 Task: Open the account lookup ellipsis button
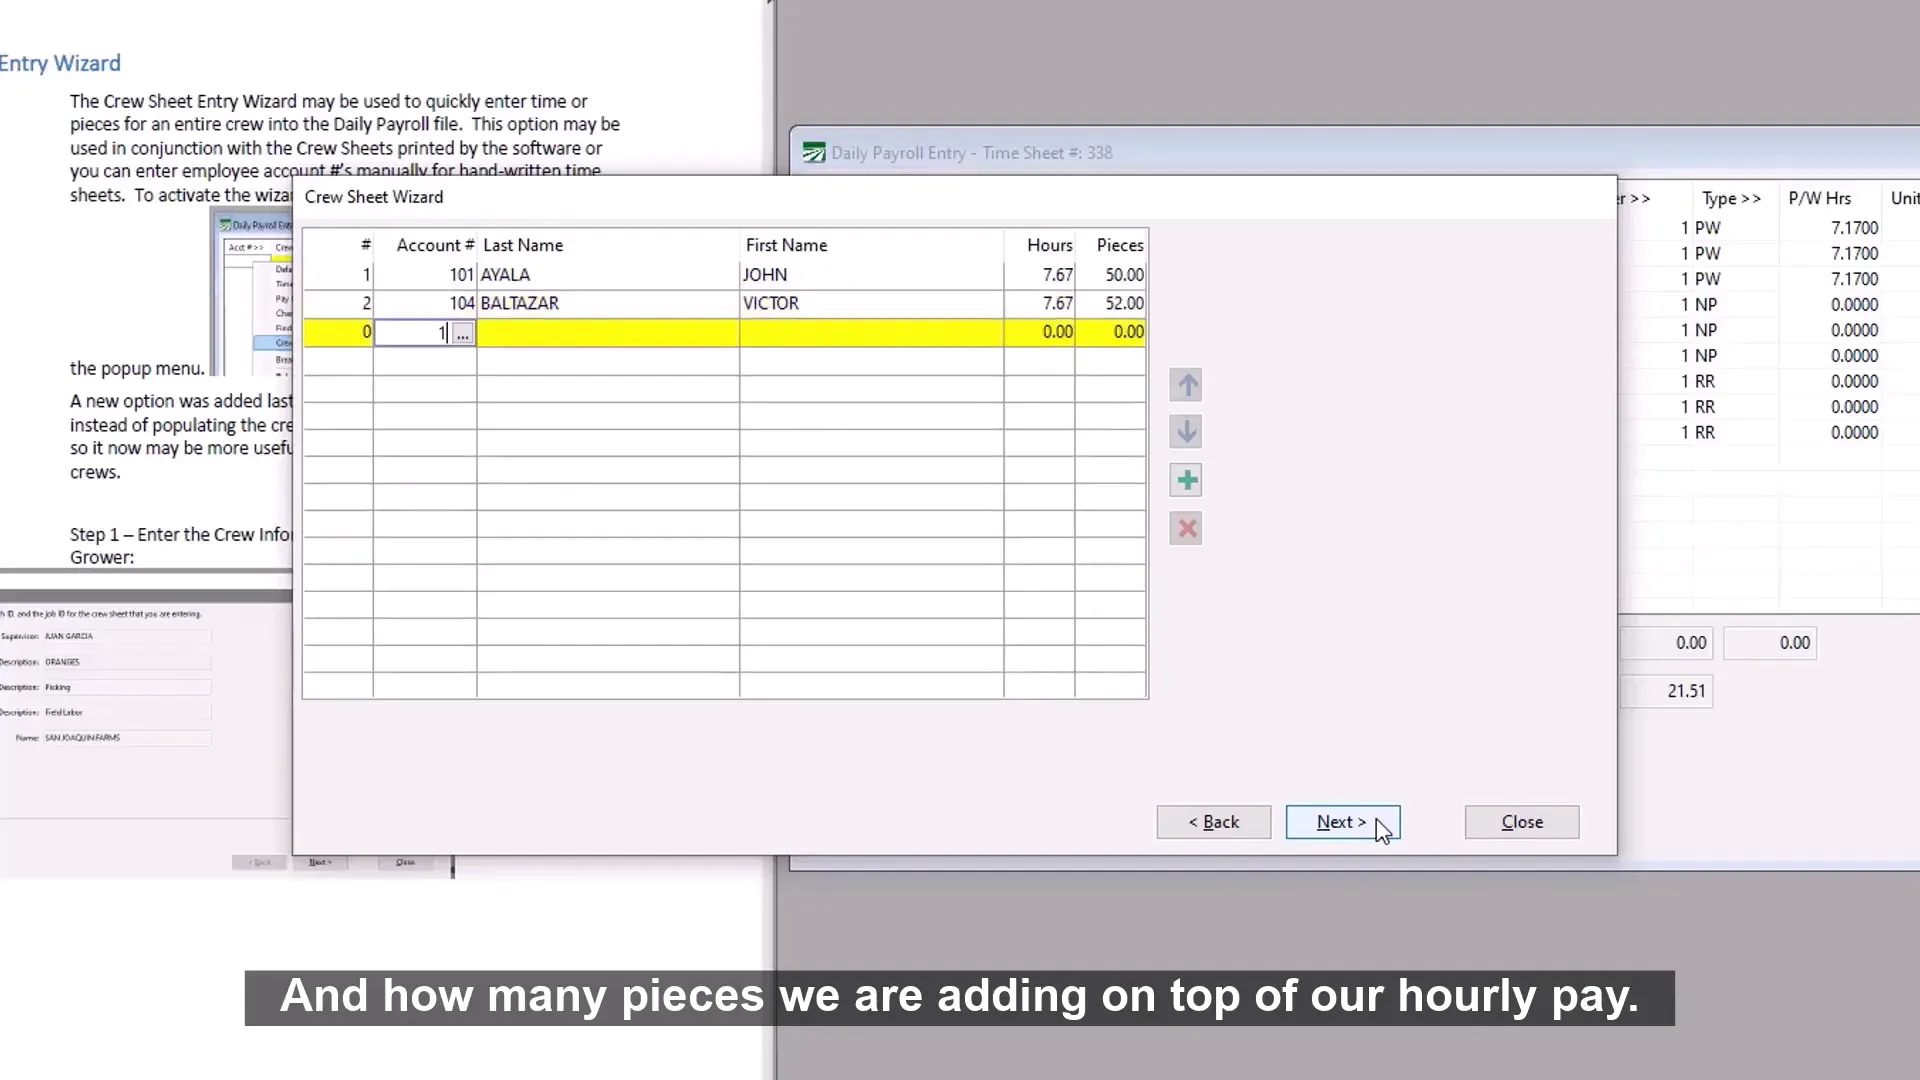(462, 334)
